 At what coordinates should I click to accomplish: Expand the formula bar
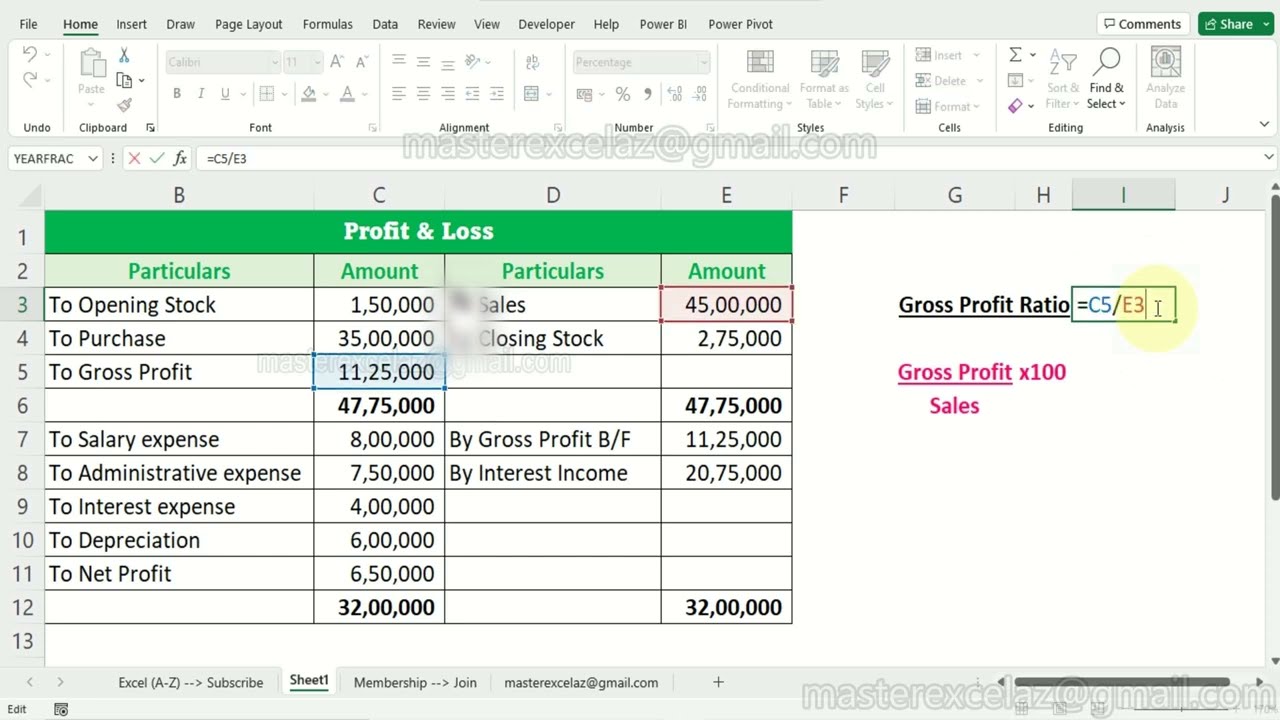[x=1269, y=157]
